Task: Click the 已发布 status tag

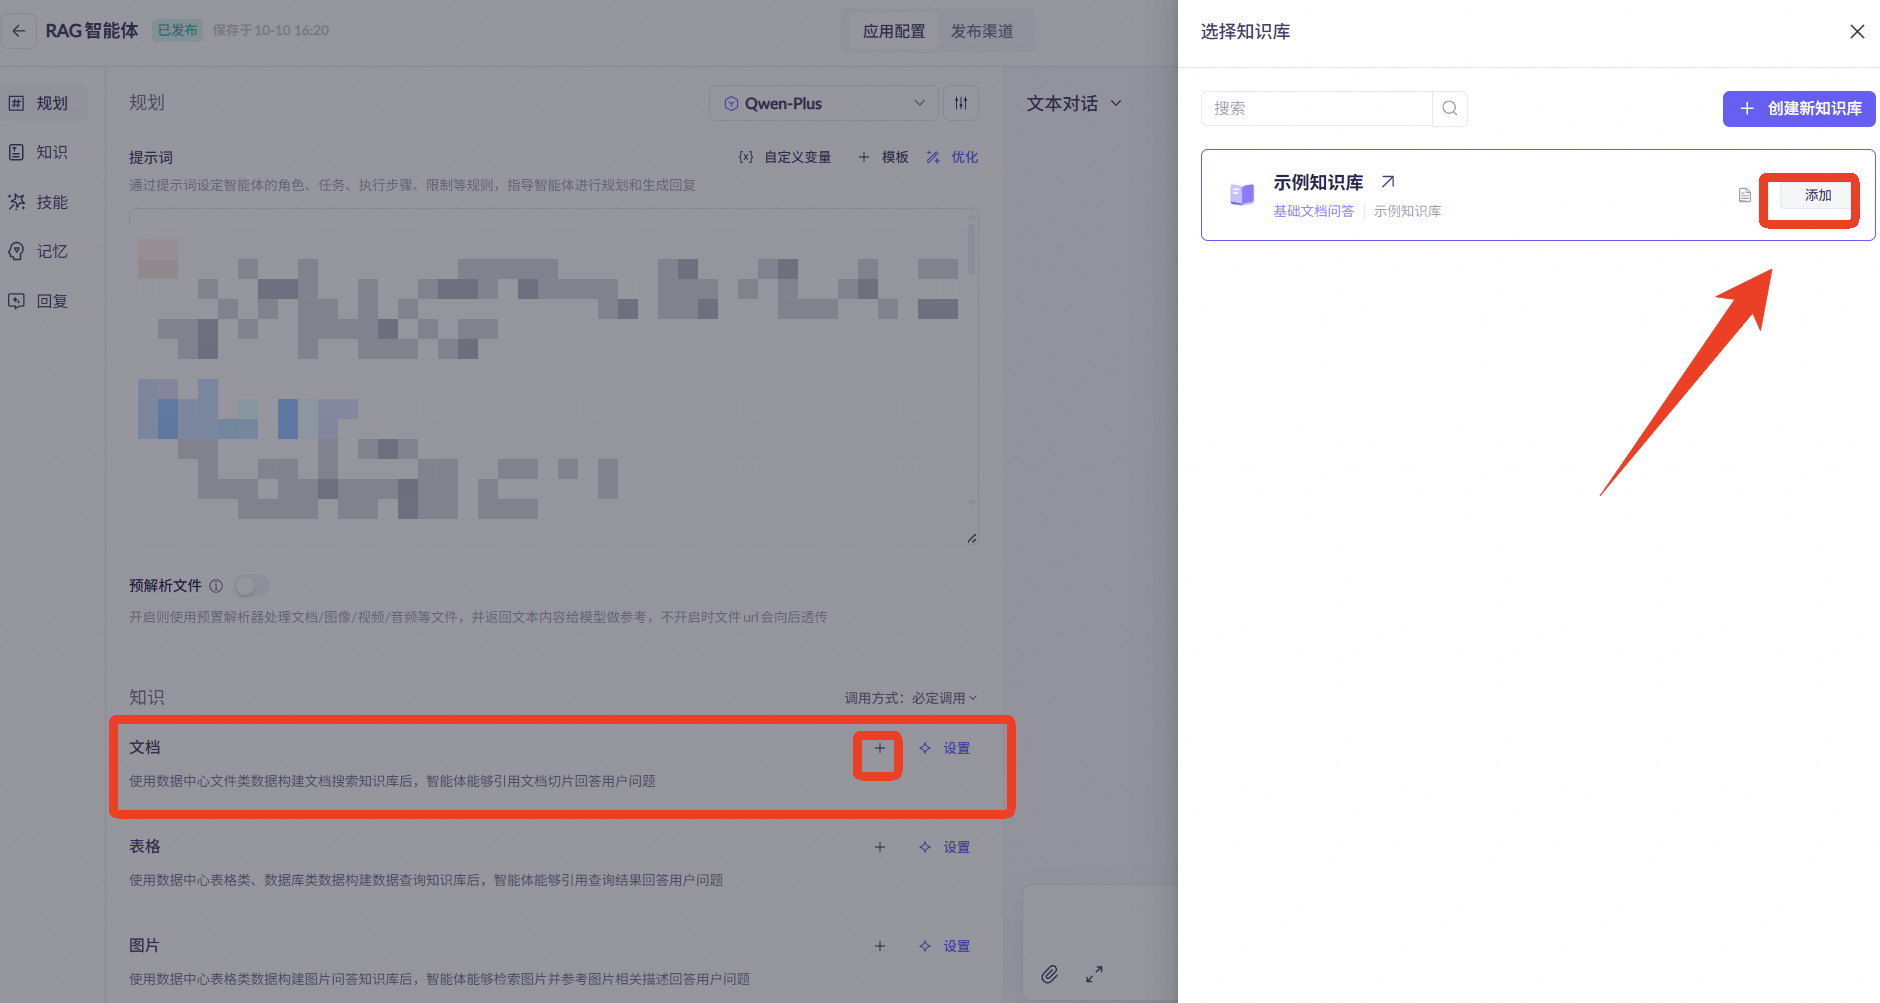Action: [178, 31]
